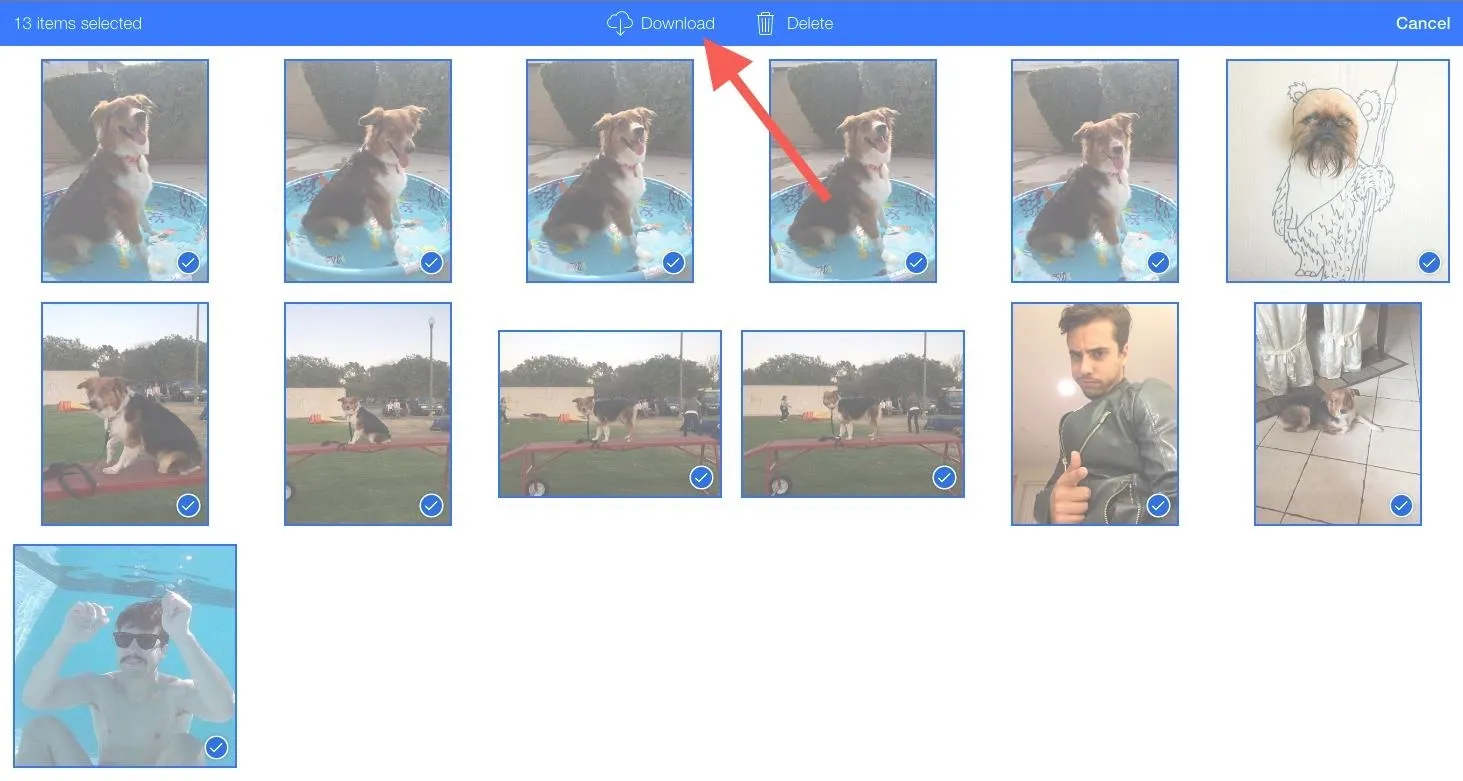Click the Delete text label

[x=810, y=23]
